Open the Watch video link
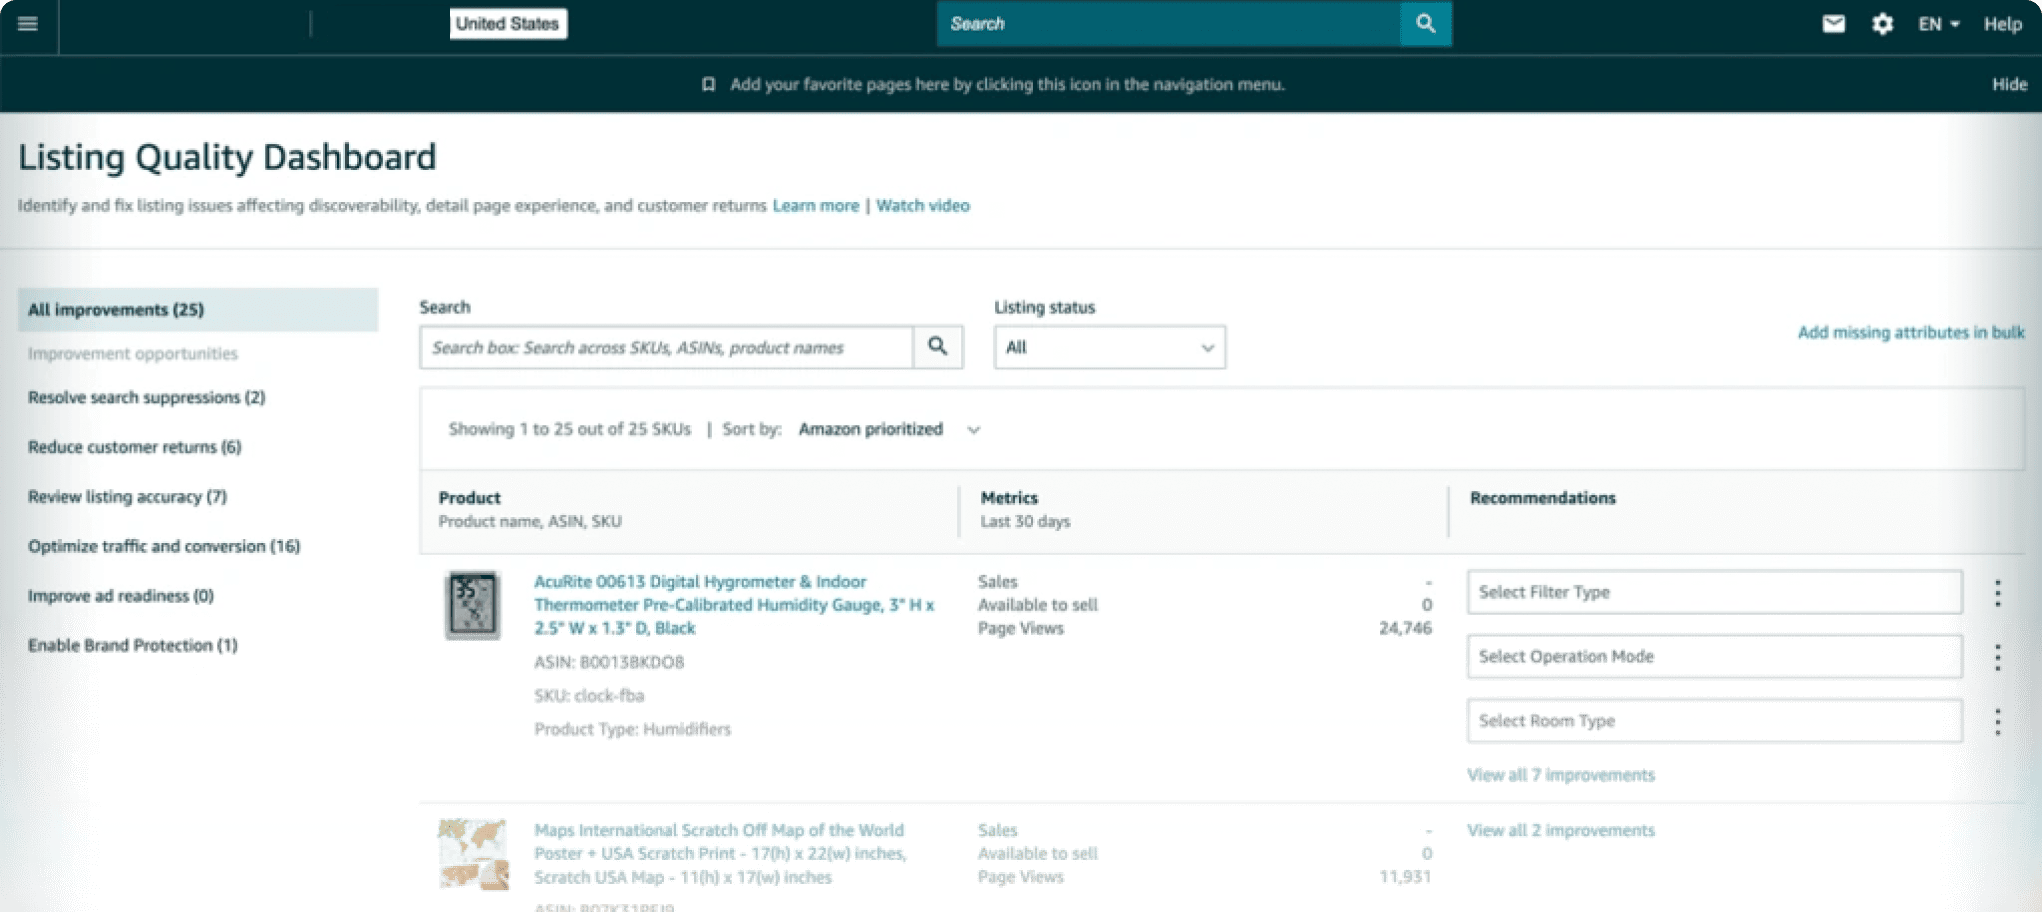The width and height of the screenshot is (2042, 912). 922,205
